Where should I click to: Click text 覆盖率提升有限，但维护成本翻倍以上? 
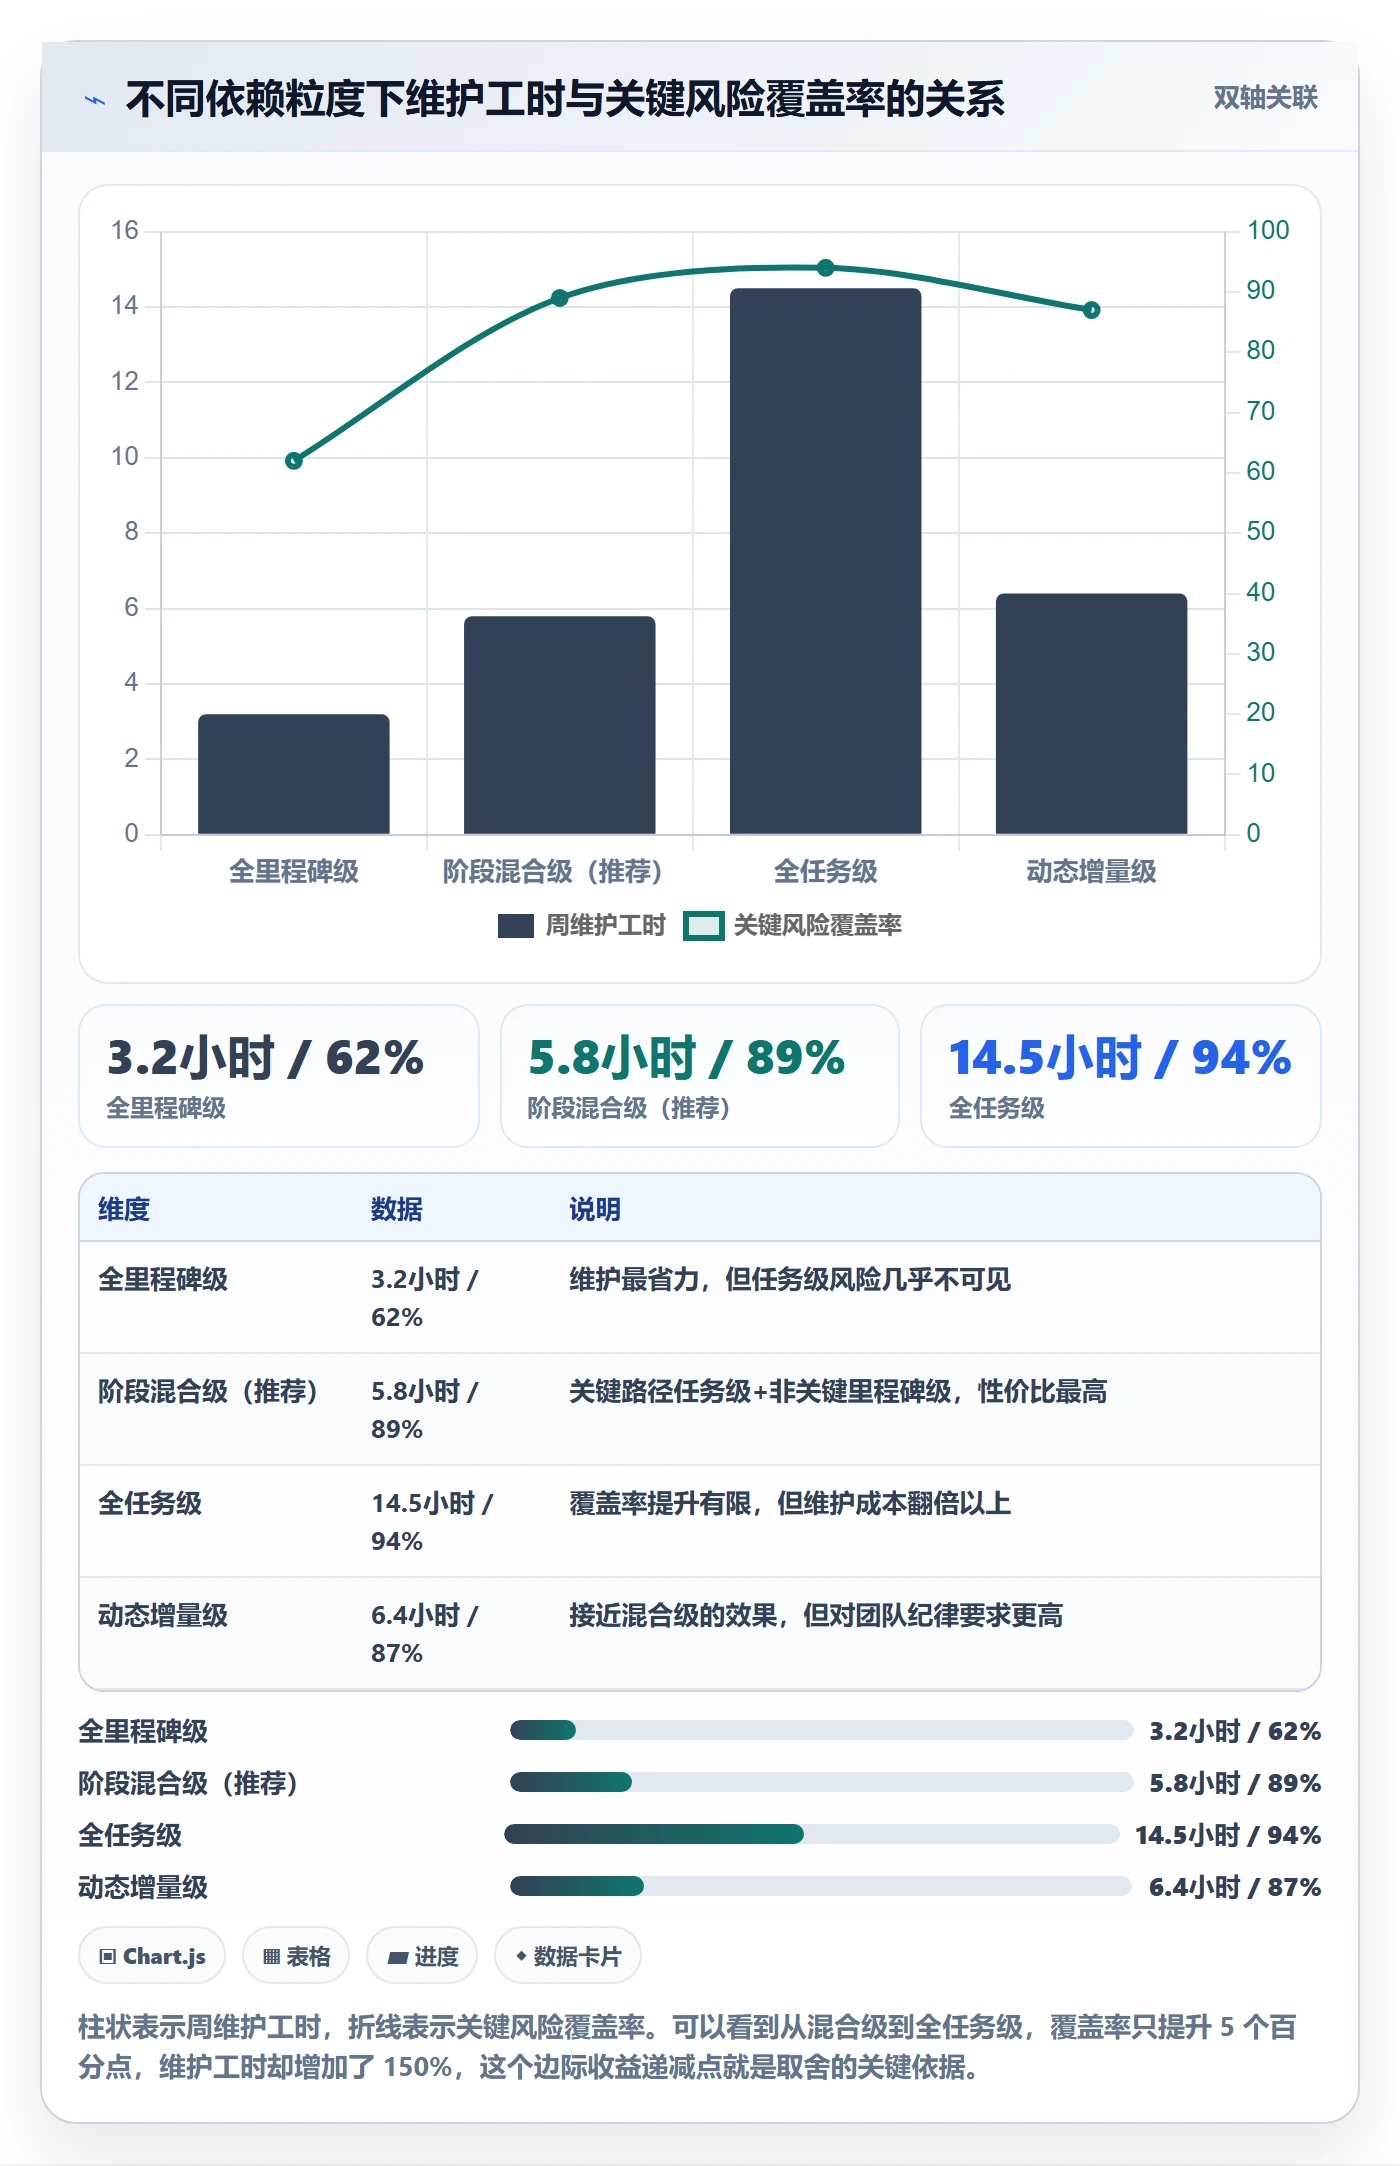[790, 1503]
